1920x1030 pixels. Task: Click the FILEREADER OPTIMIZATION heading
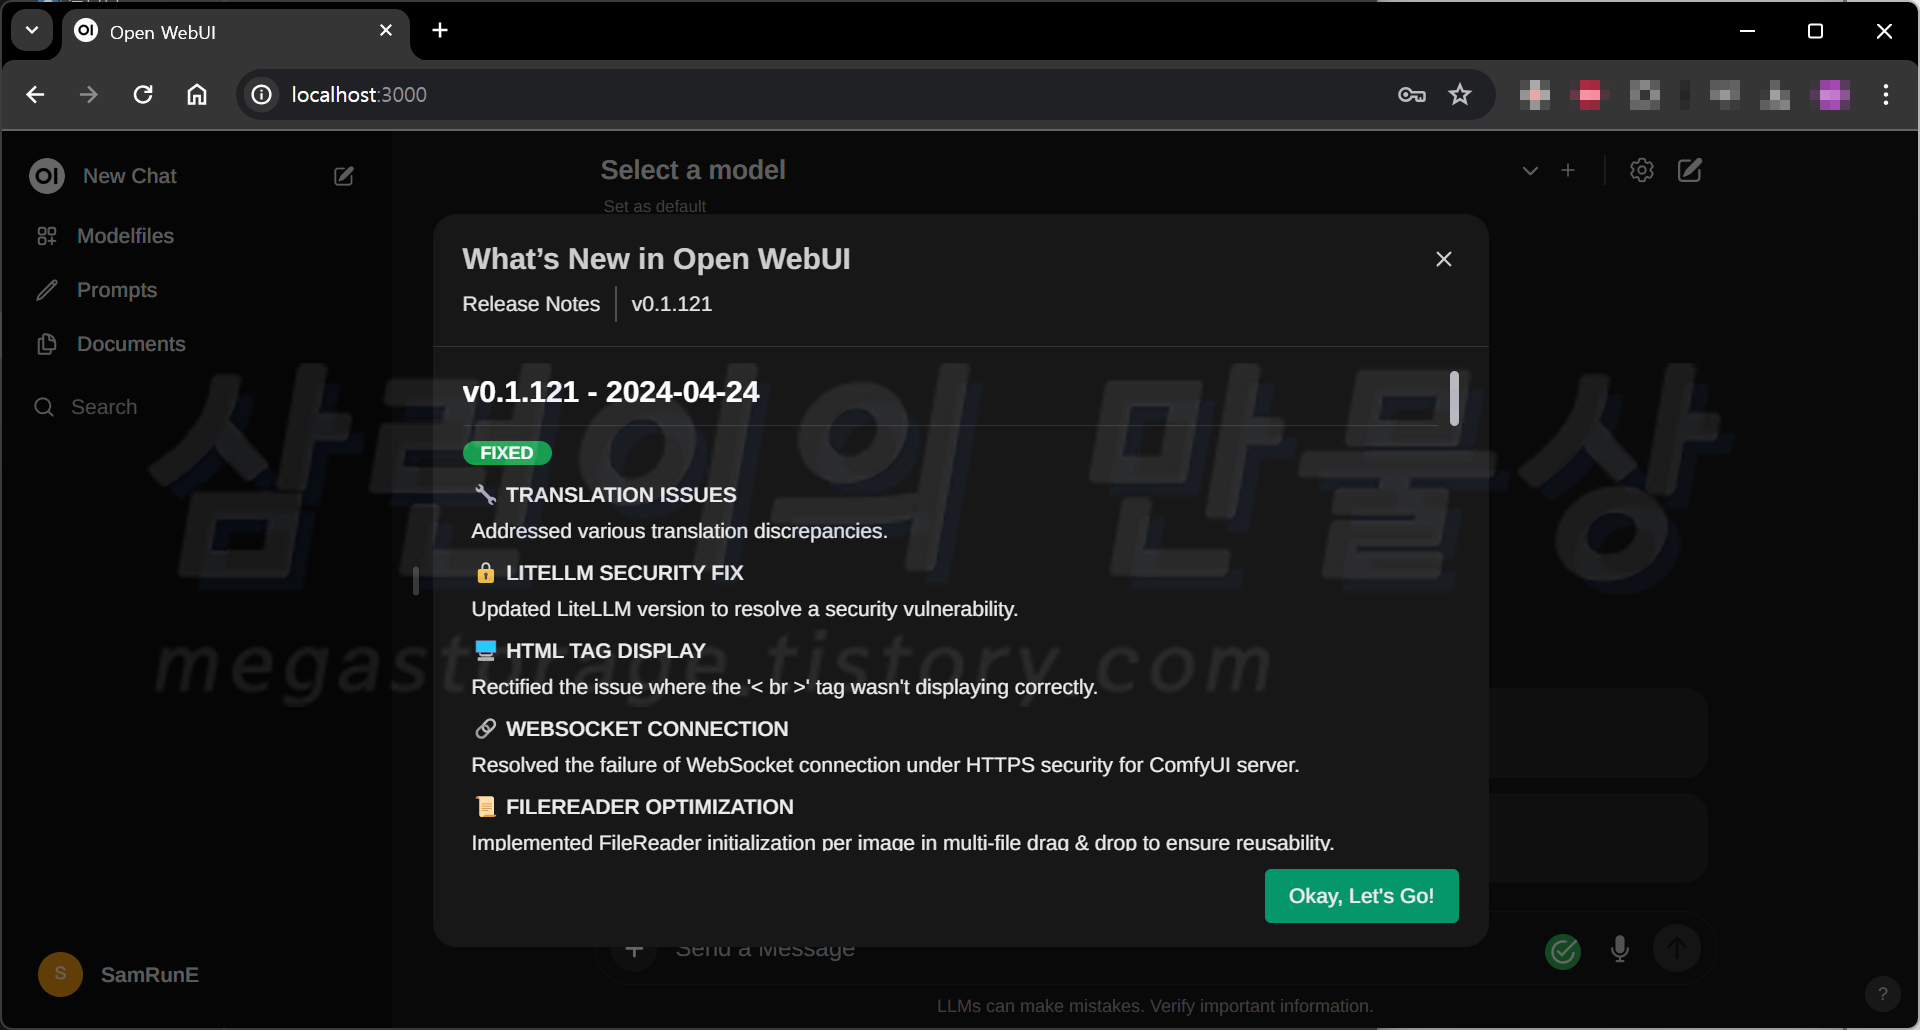click(650, 807)
